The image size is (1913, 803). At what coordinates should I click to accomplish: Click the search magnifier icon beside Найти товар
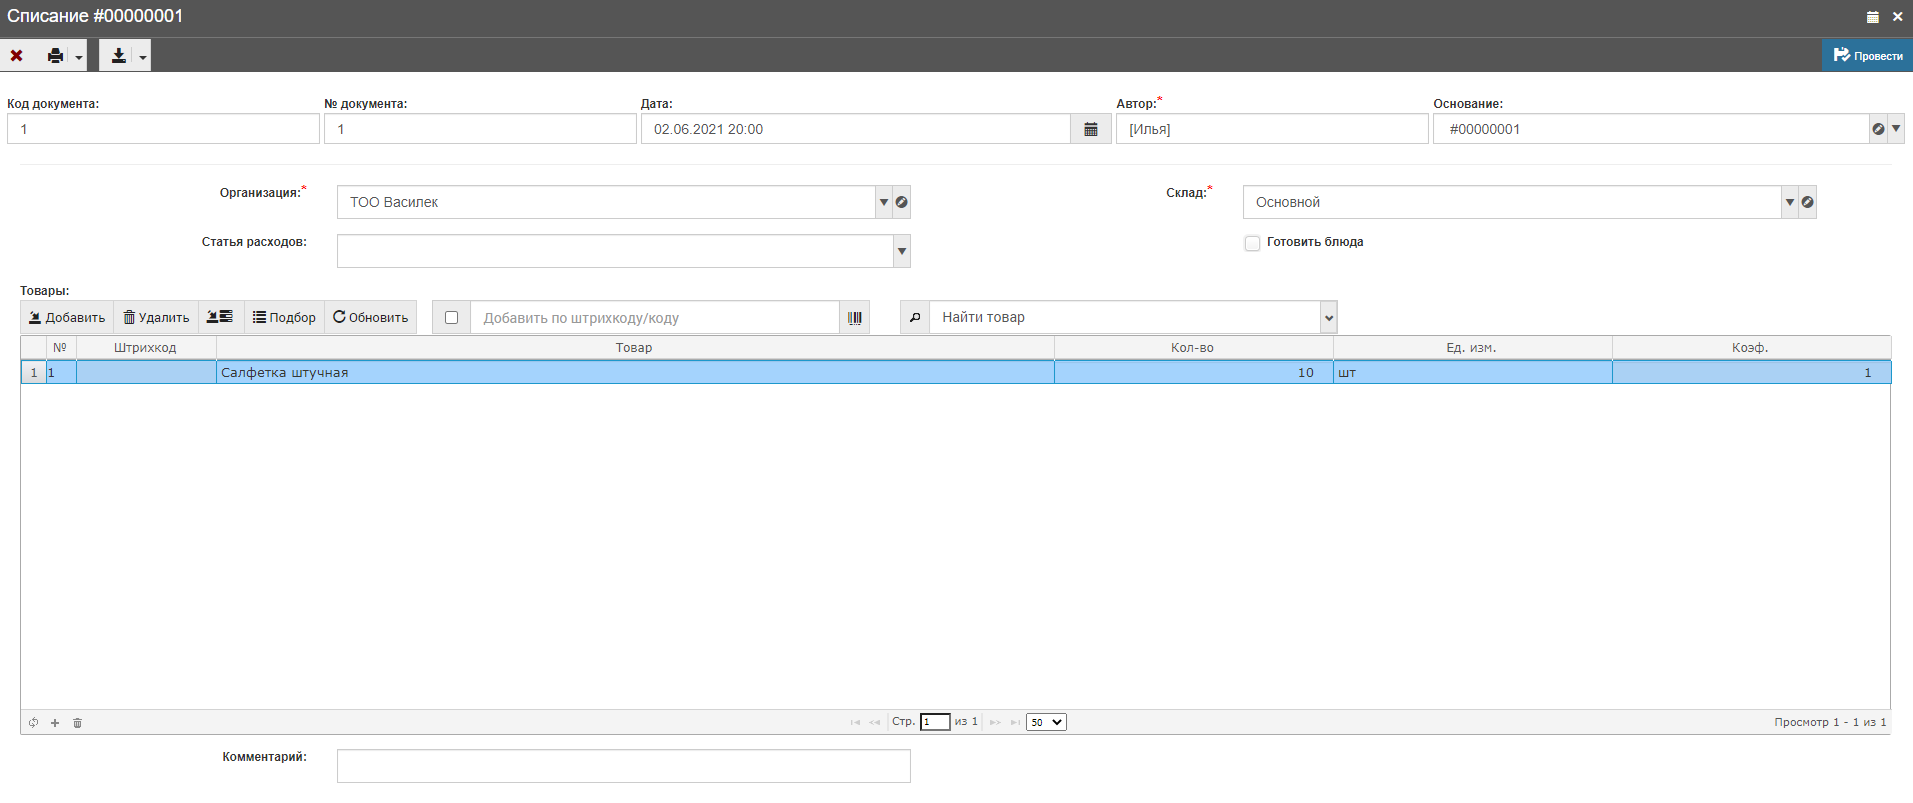point(914,318)
